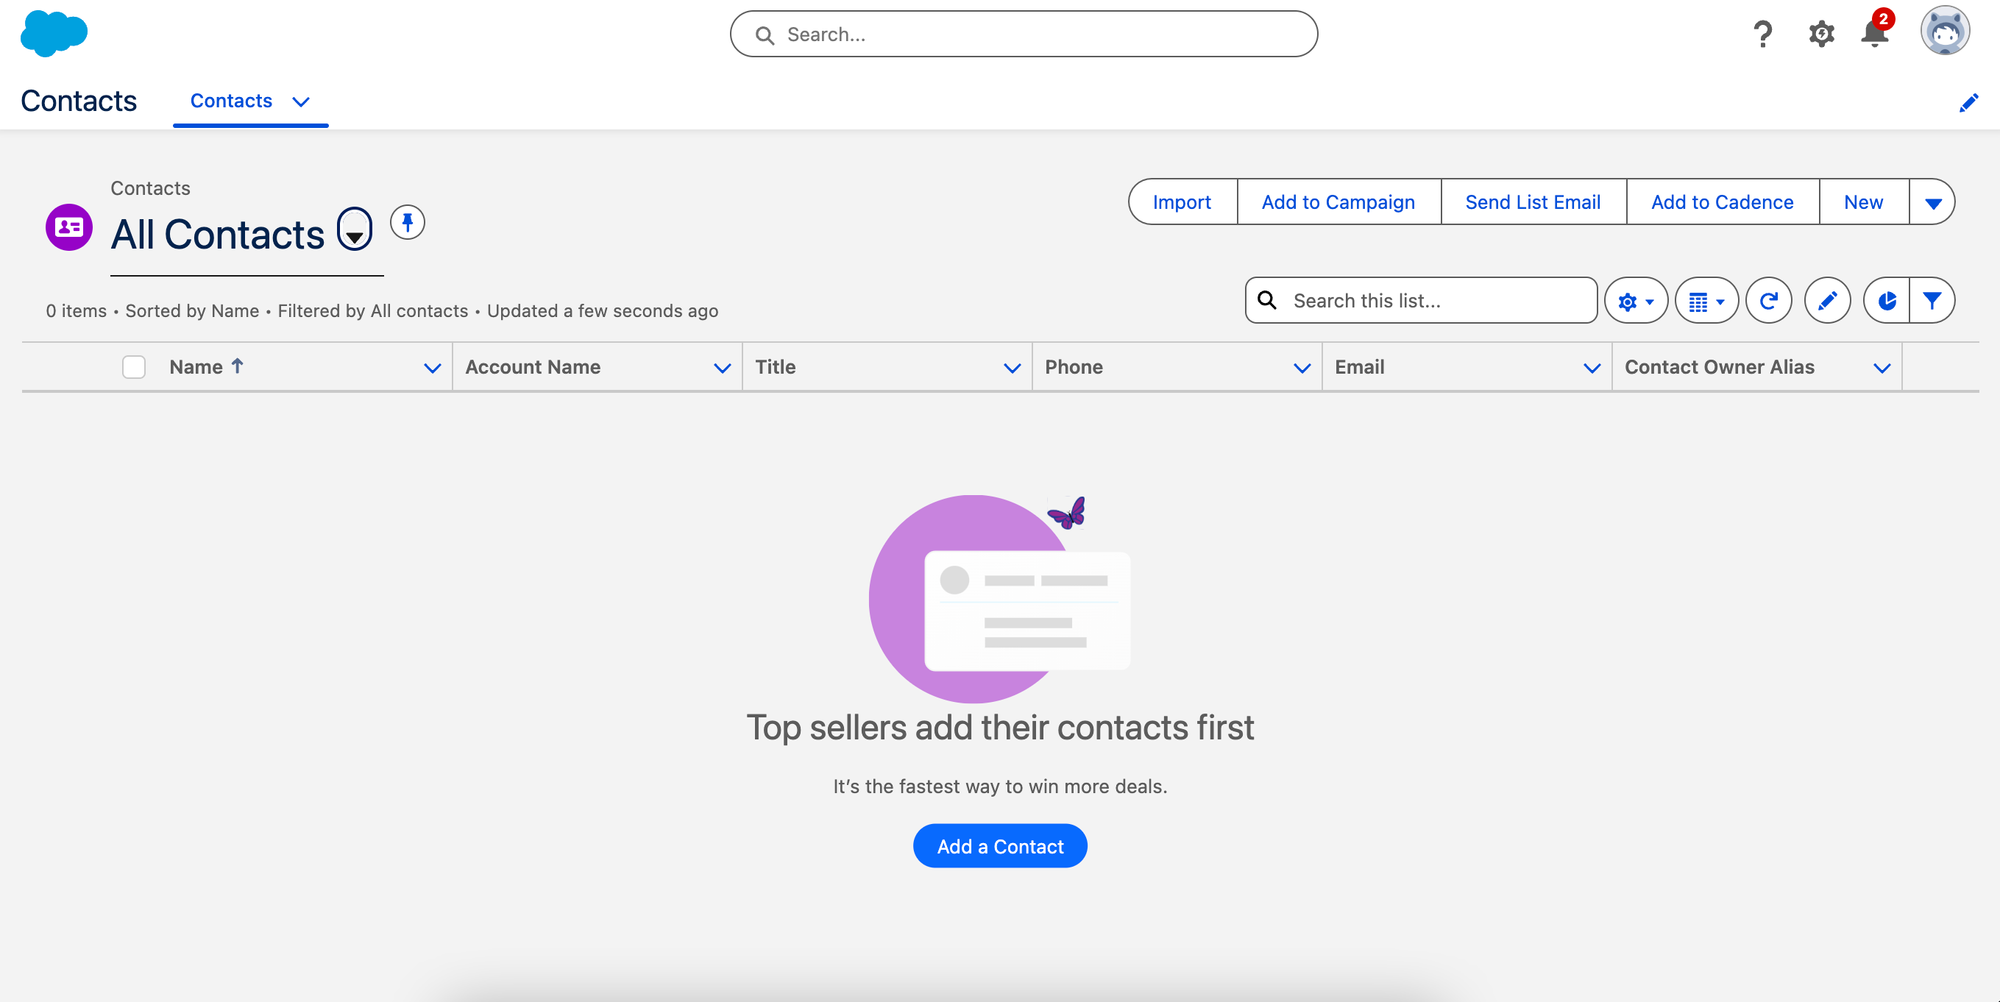This screenshot has height=1002, width=2000.
Task: Click the edit page pencil icon
Action: (1969, 102)
